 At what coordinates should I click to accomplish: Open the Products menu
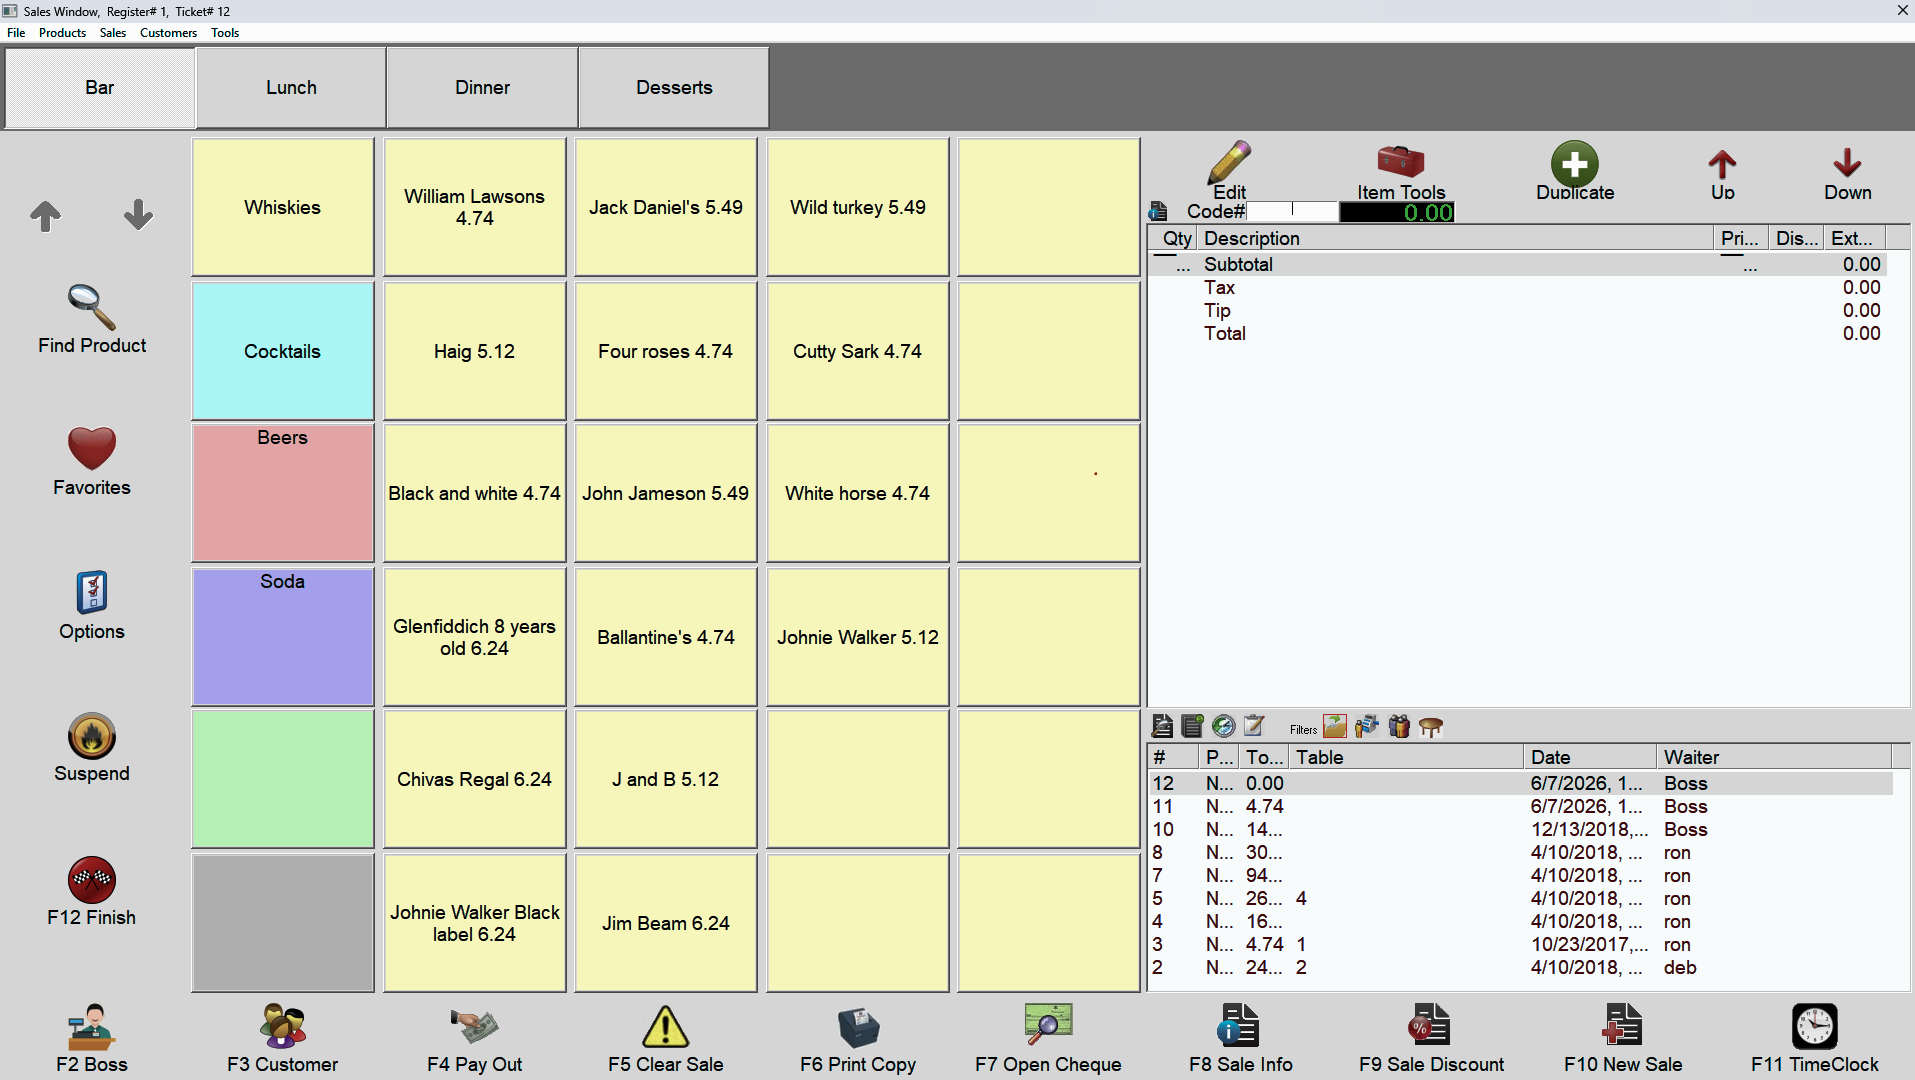(62, 32)
